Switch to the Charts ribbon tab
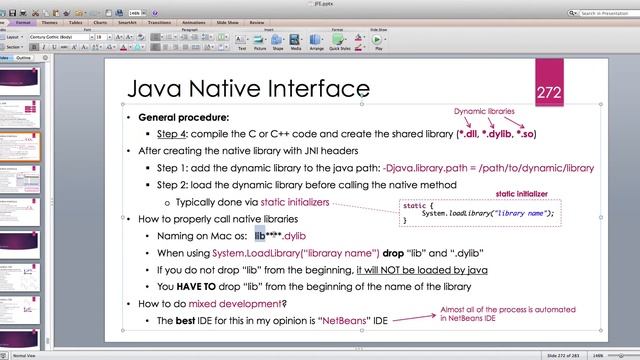Screen dimensions: 640x360 [x=100, y=22]
